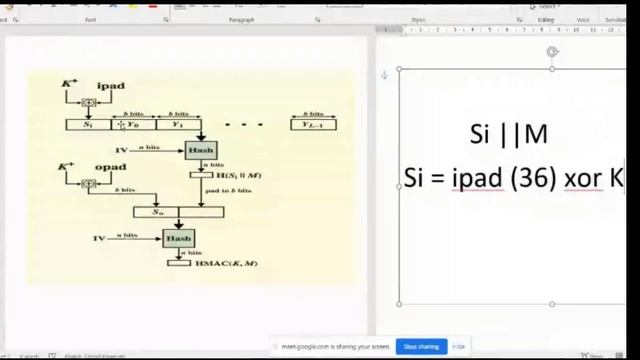Screen dimensions: 640x360
Task: Expand the Select dropdown in Editing group
Action: [545, 7]
